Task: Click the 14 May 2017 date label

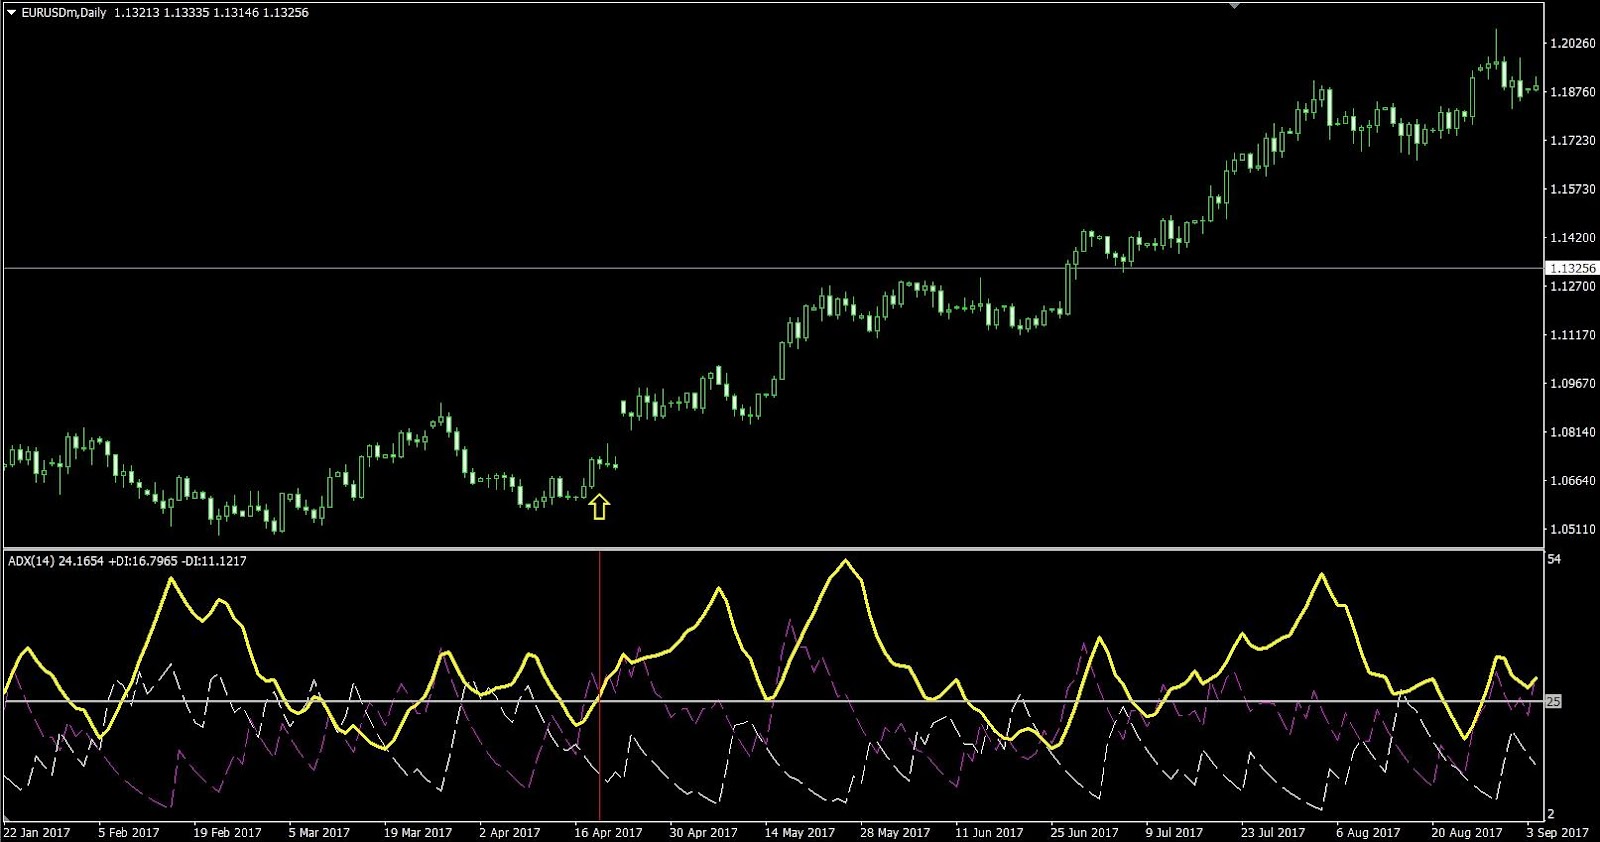Action: (799, 832)
